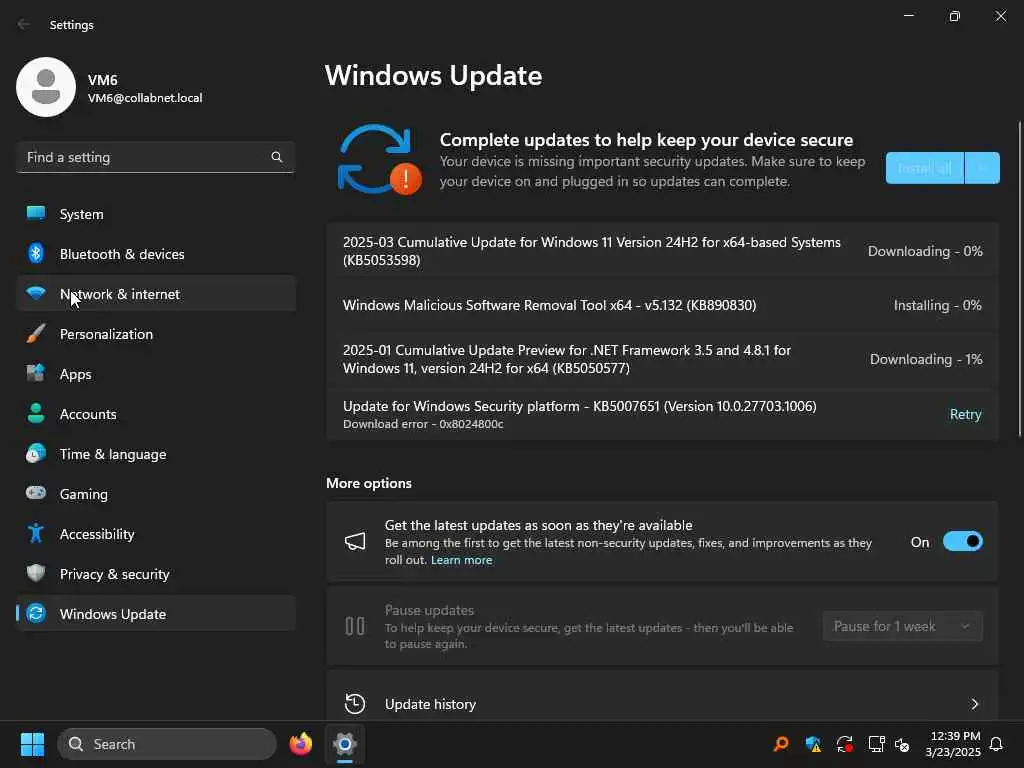This screenshot has height=768, width=1024.
Task: Switch to Accounts settings
Action: [x=156, y=413]
